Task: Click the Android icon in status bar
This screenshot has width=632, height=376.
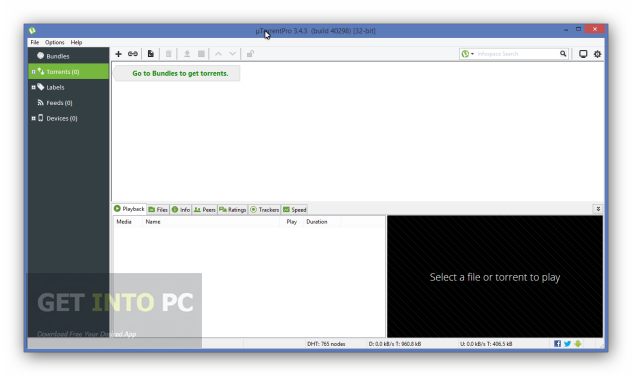Action: tap(578, 344)
